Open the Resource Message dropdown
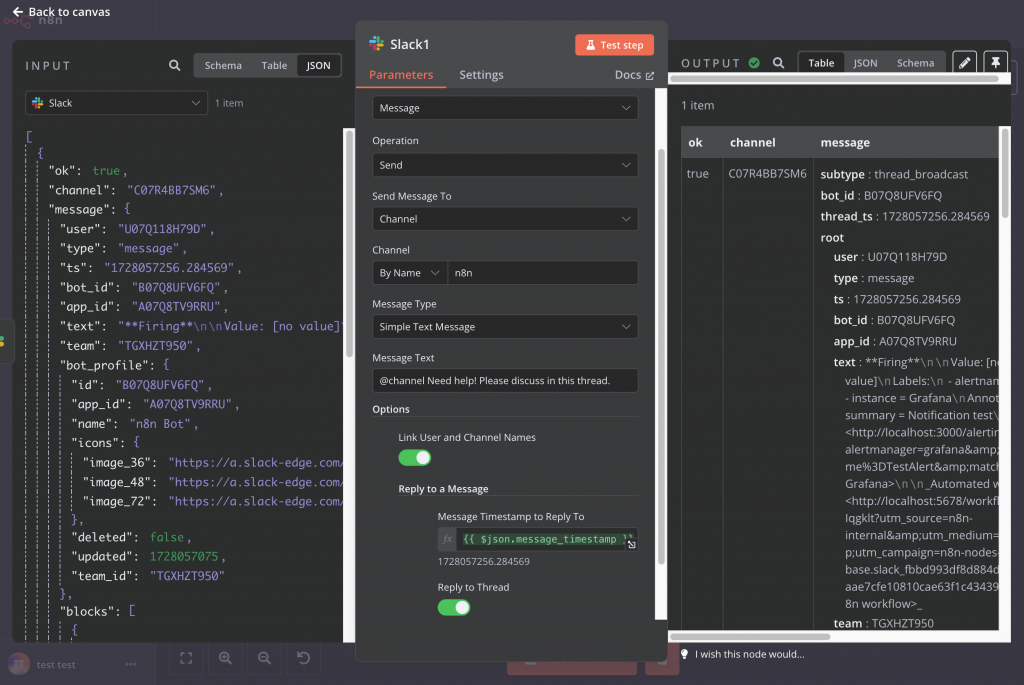The width and height of the screenshot is (1024, 685). 505,108
